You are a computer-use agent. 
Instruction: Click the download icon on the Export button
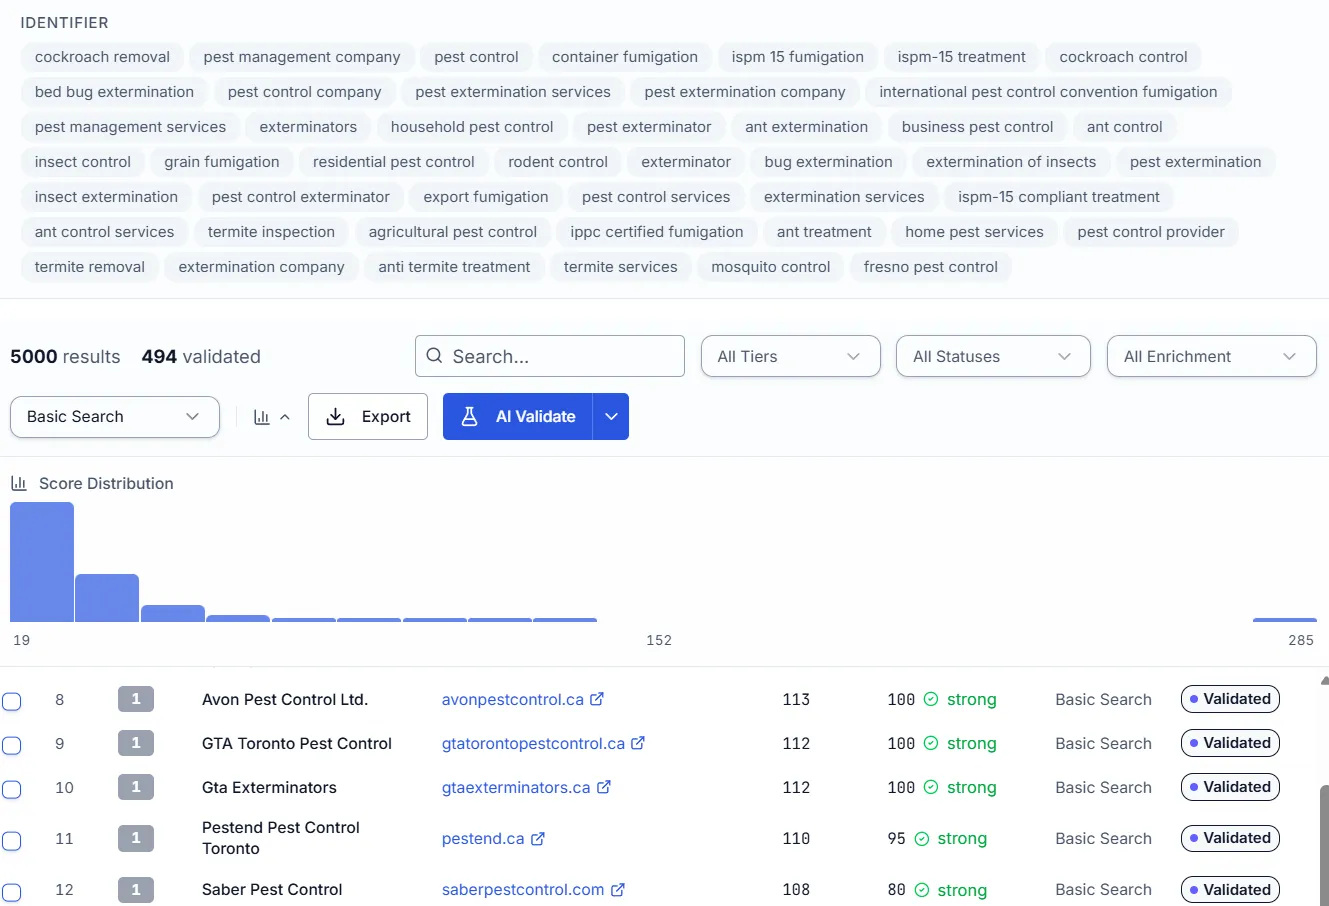(334, 416)
